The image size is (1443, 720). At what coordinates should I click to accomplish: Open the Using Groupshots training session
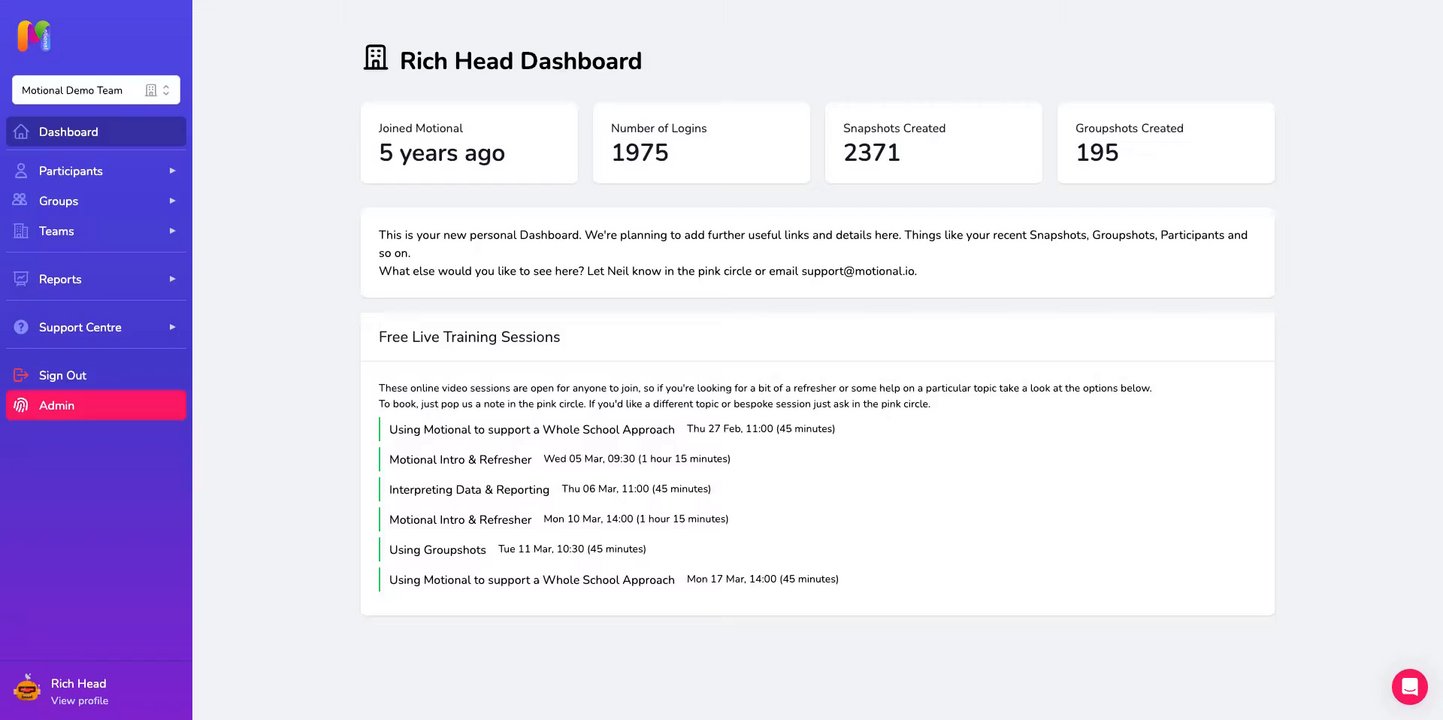(437, 550)
